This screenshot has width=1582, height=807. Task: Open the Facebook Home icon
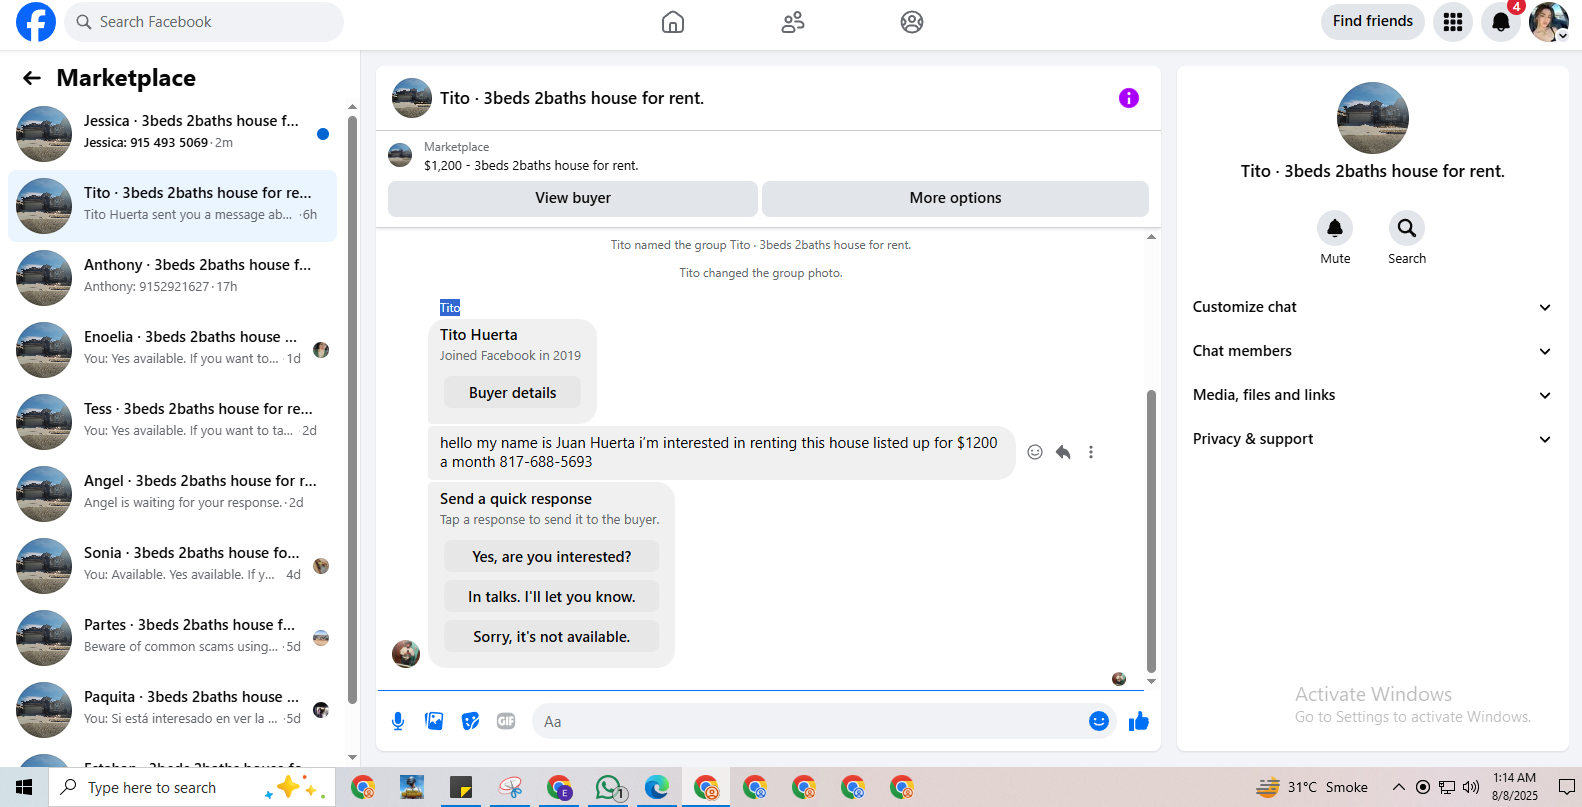[x=673, y=22]
